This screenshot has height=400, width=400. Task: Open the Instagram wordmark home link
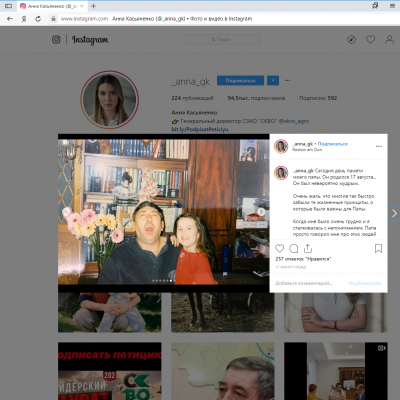pos(90,40)
